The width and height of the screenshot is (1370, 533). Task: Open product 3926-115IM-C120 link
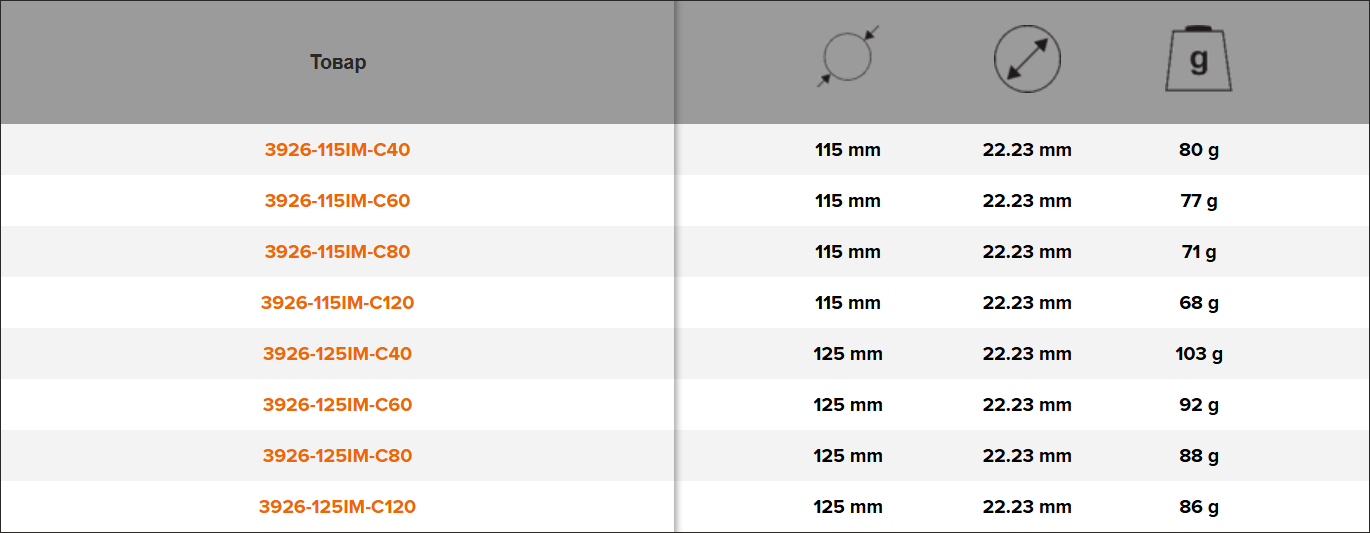click(x=338, y=303)
